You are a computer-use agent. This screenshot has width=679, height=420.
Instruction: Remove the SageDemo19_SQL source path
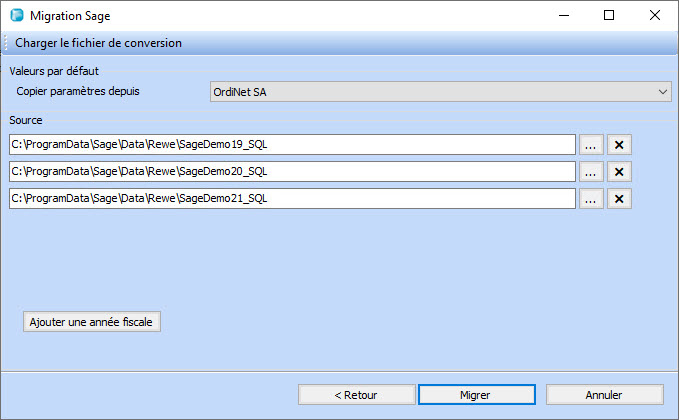[619, 145]
